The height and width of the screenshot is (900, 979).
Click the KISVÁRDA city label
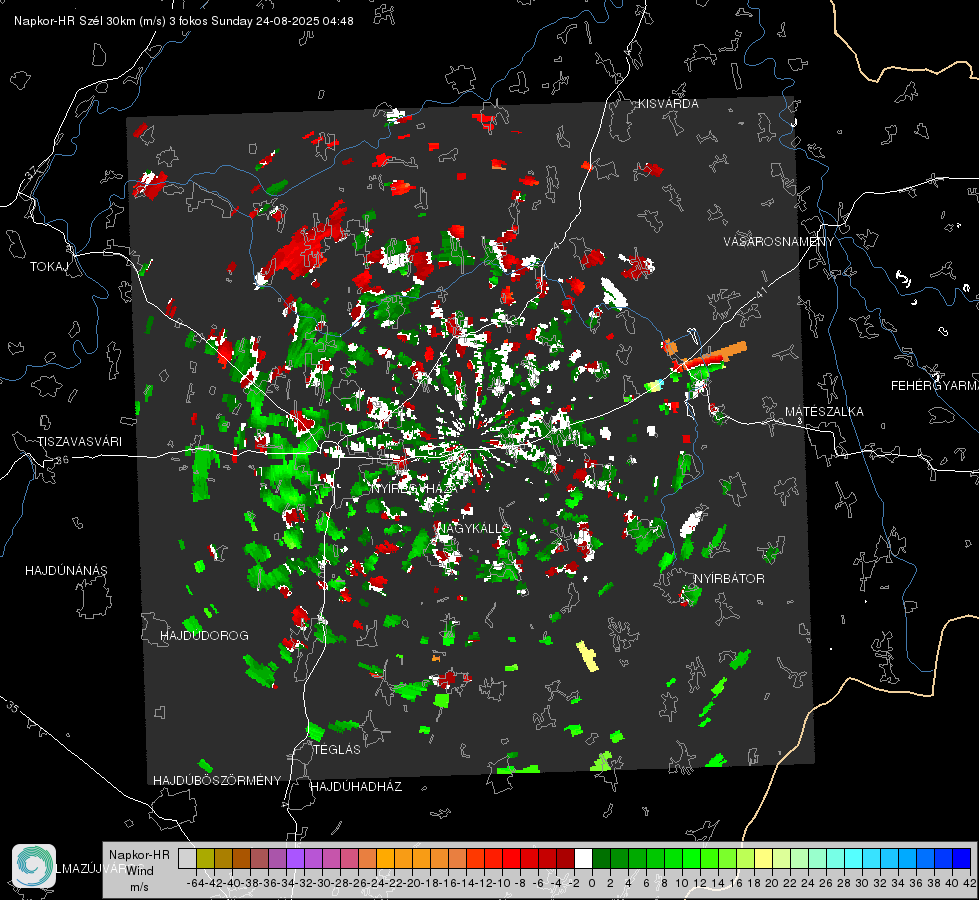[668, 104]
